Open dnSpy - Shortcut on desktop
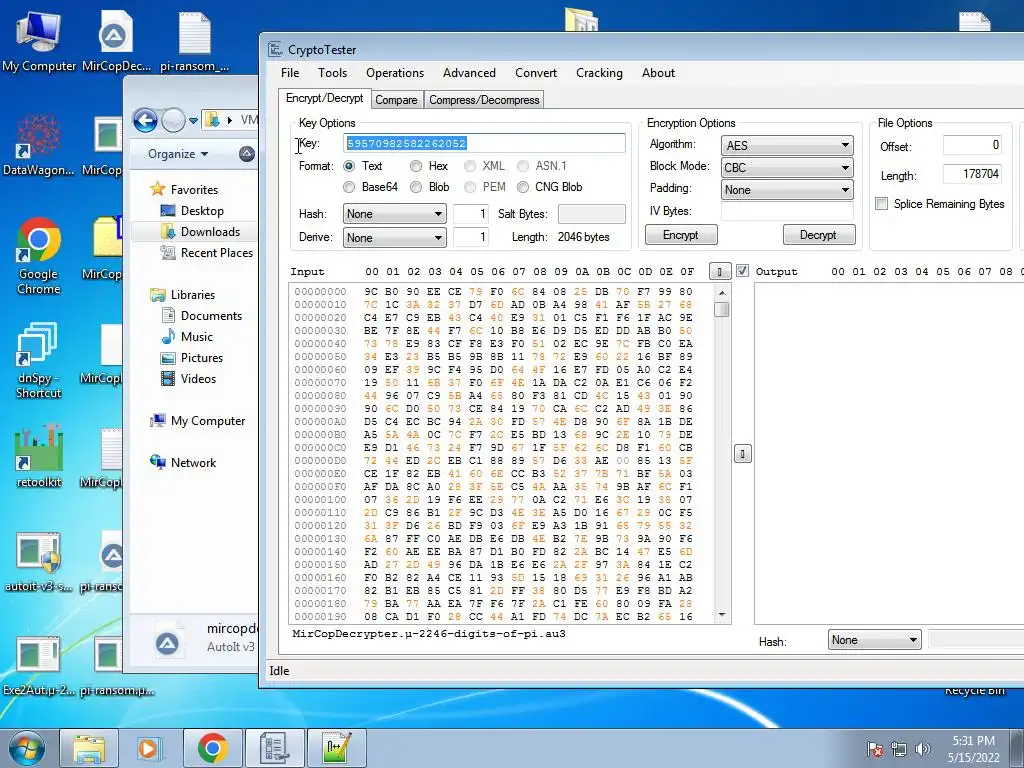Image resolution: width=1024 pixels, height=768 pixels. click(39, 360)
